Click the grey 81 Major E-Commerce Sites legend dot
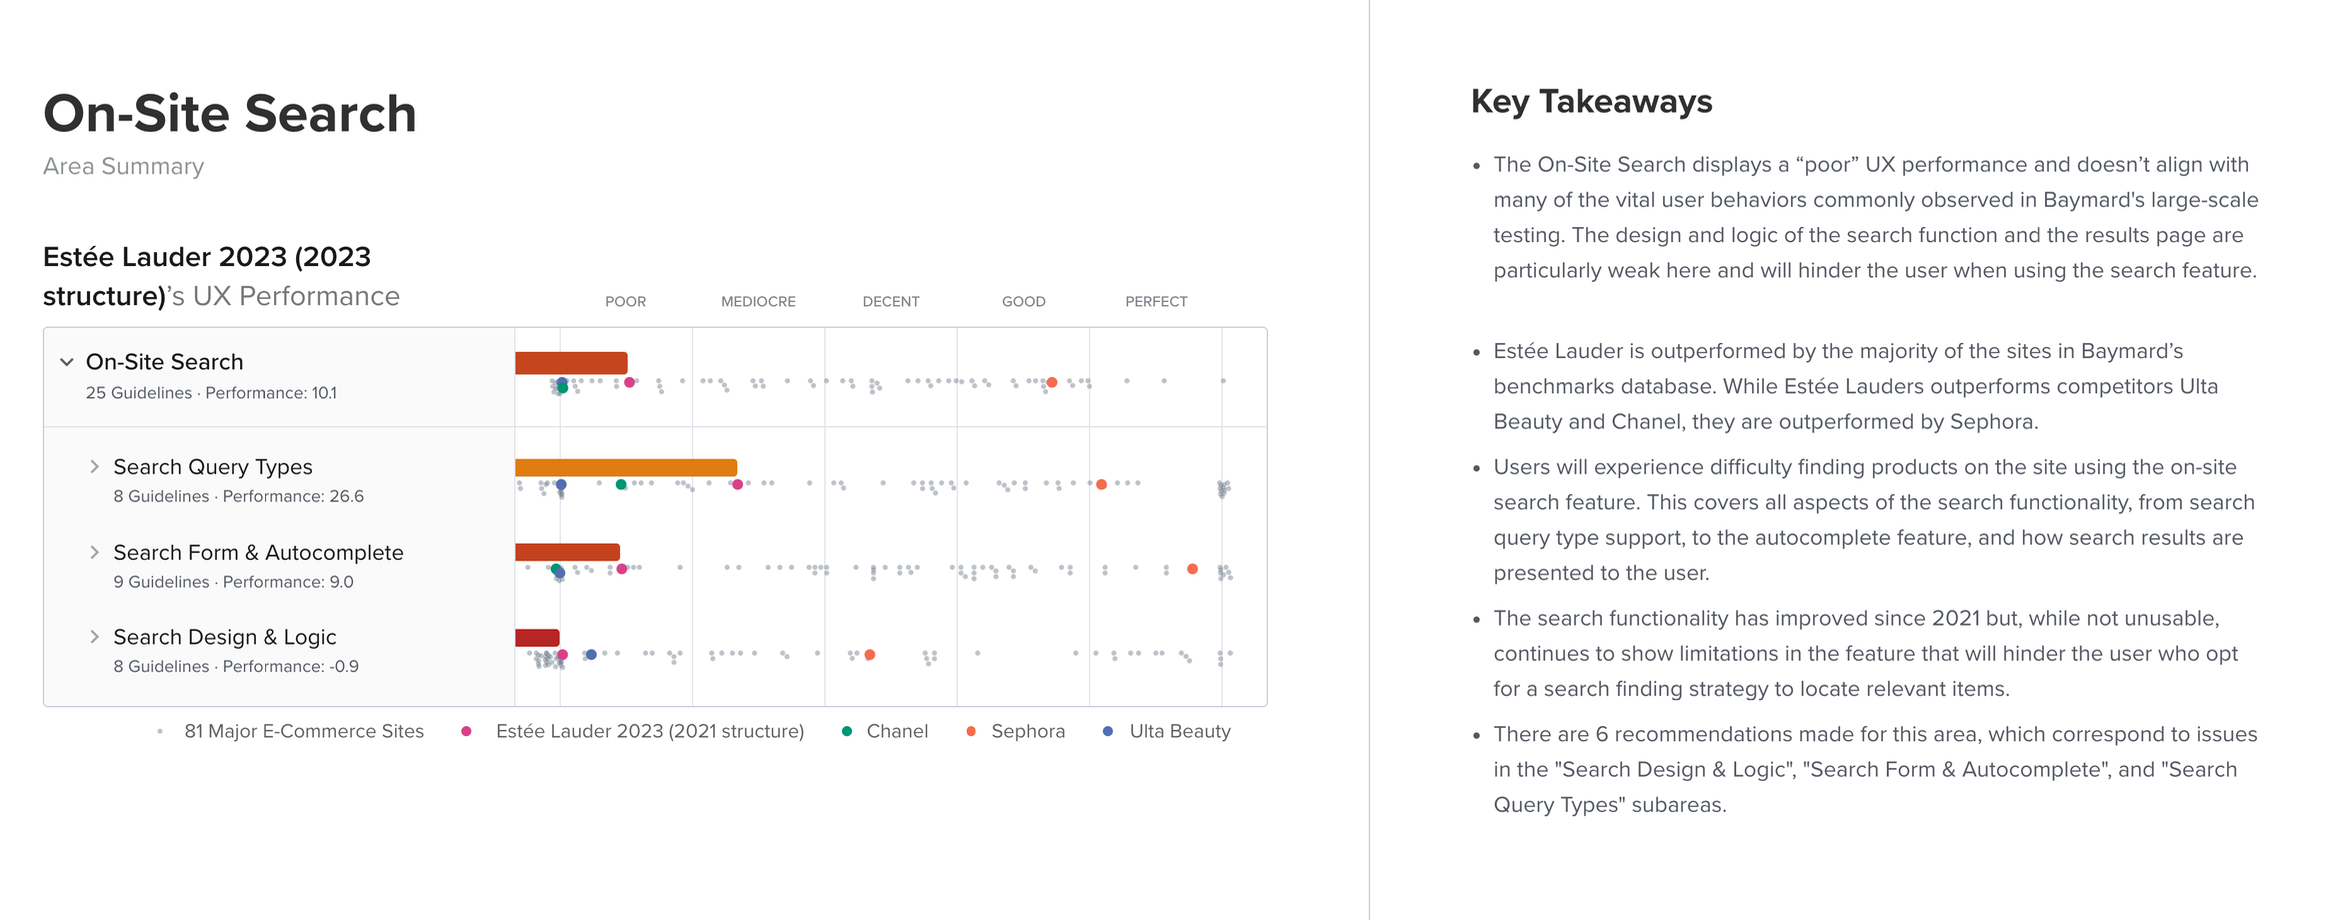 (160, 732)
